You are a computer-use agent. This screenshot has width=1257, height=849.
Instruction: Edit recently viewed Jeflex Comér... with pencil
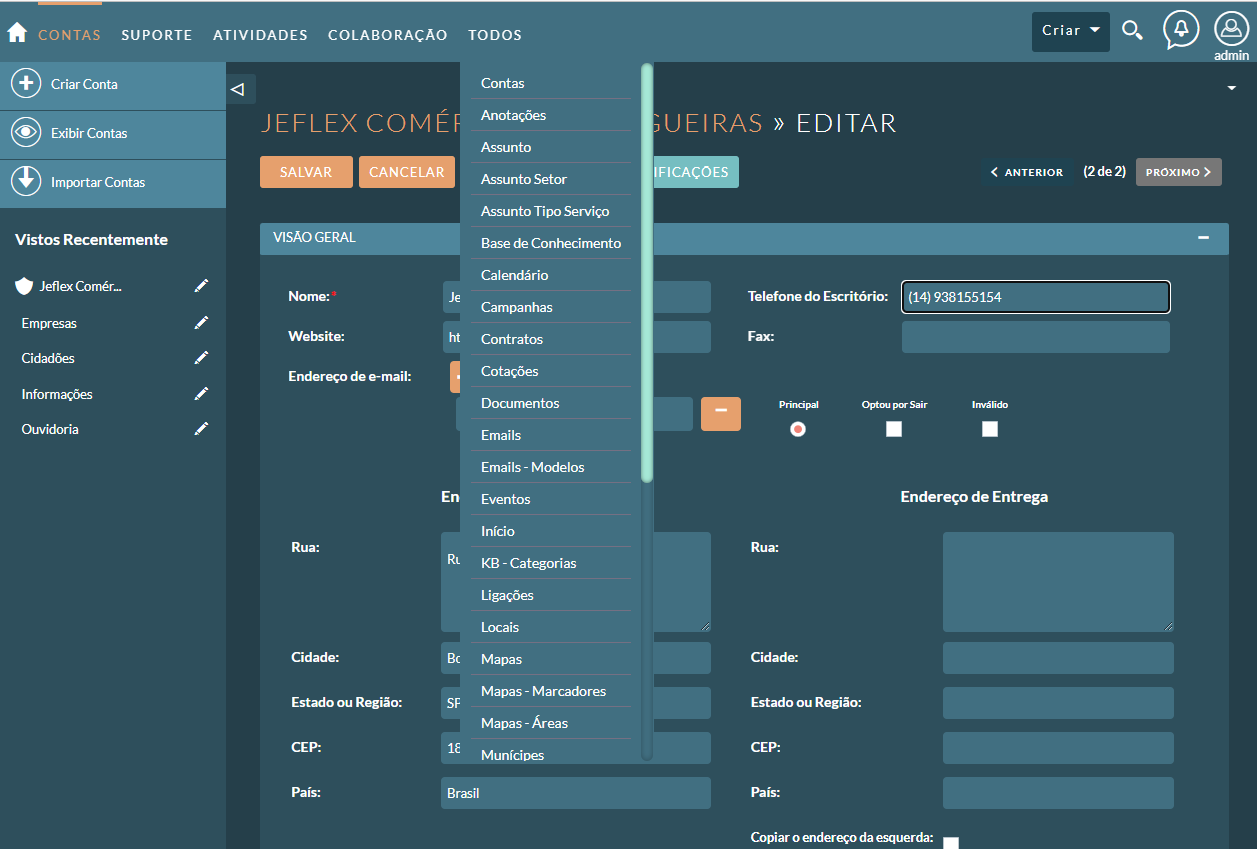point(202,286)
